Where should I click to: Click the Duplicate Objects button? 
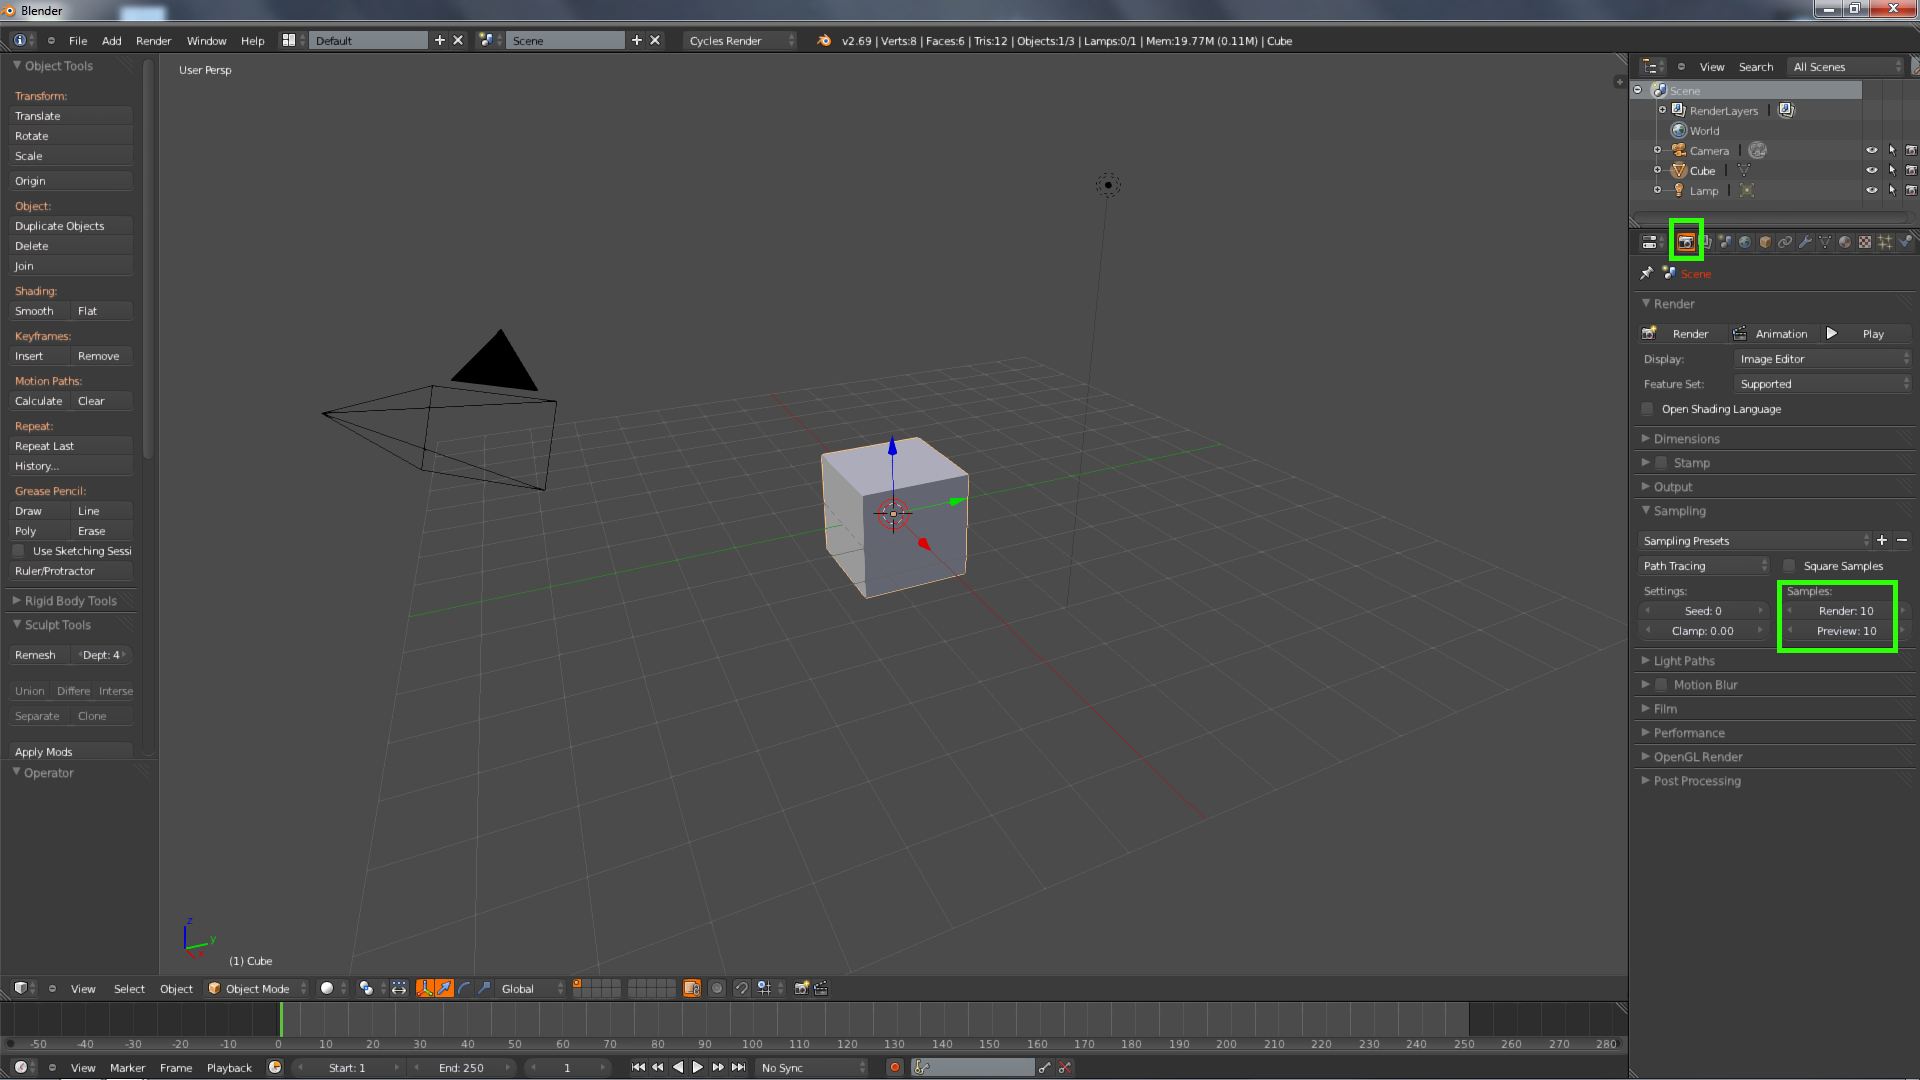coord(71,226)
